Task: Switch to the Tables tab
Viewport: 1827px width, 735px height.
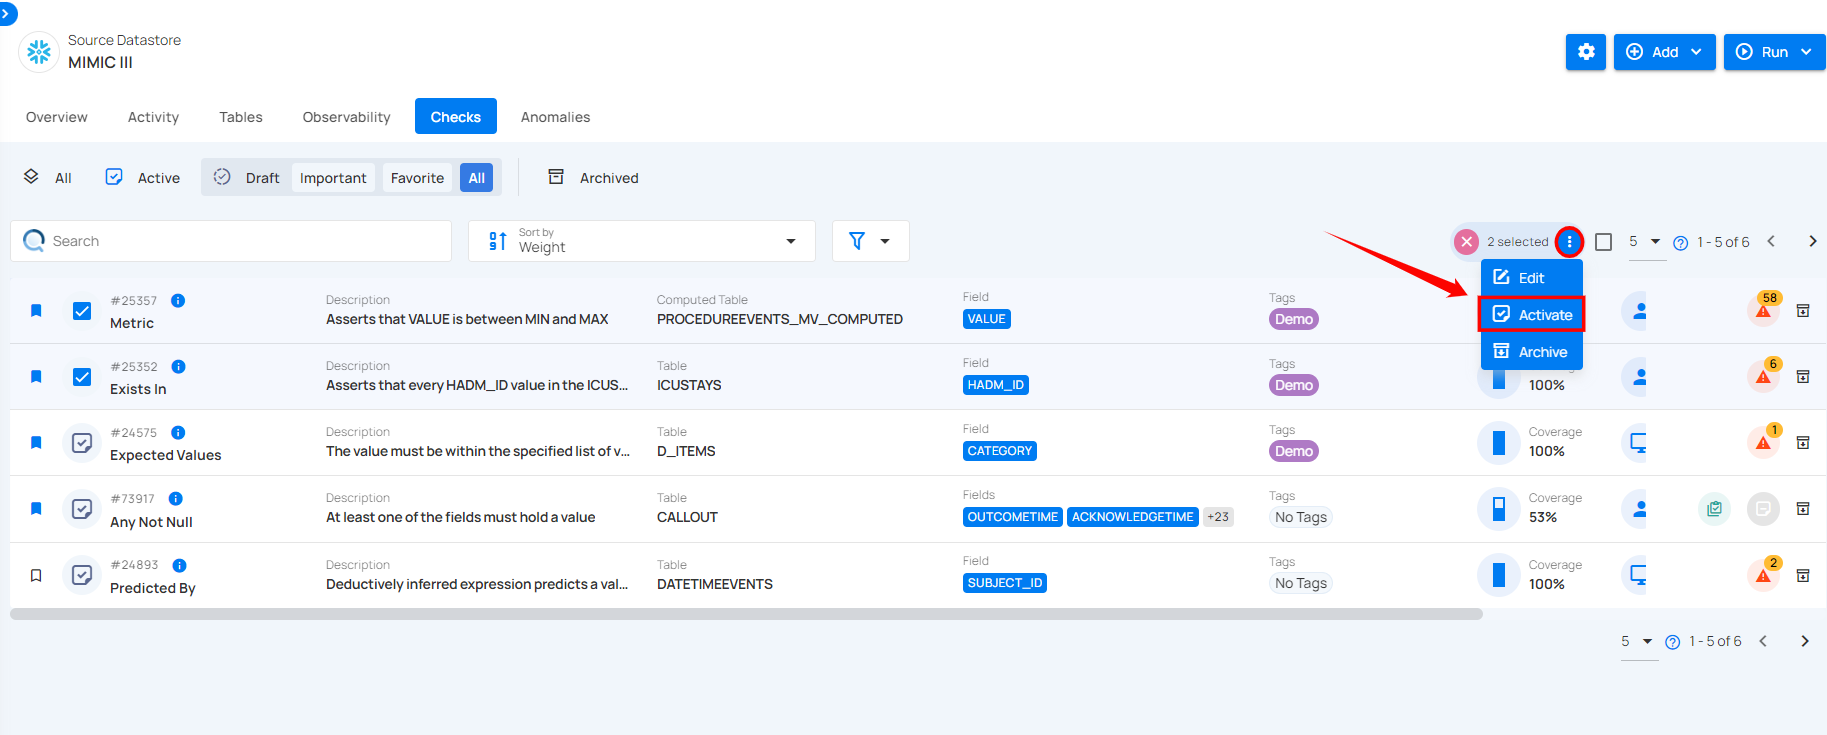Action: pos(241,117)
